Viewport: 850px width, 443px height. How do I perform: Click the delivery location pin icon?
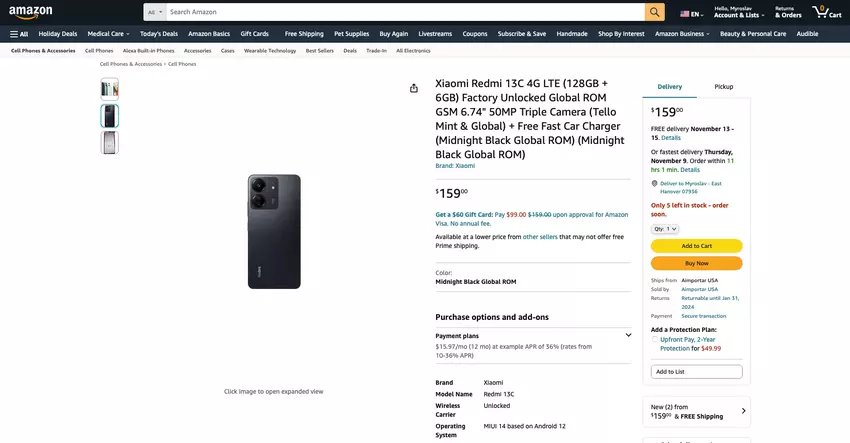pos(654,184)
